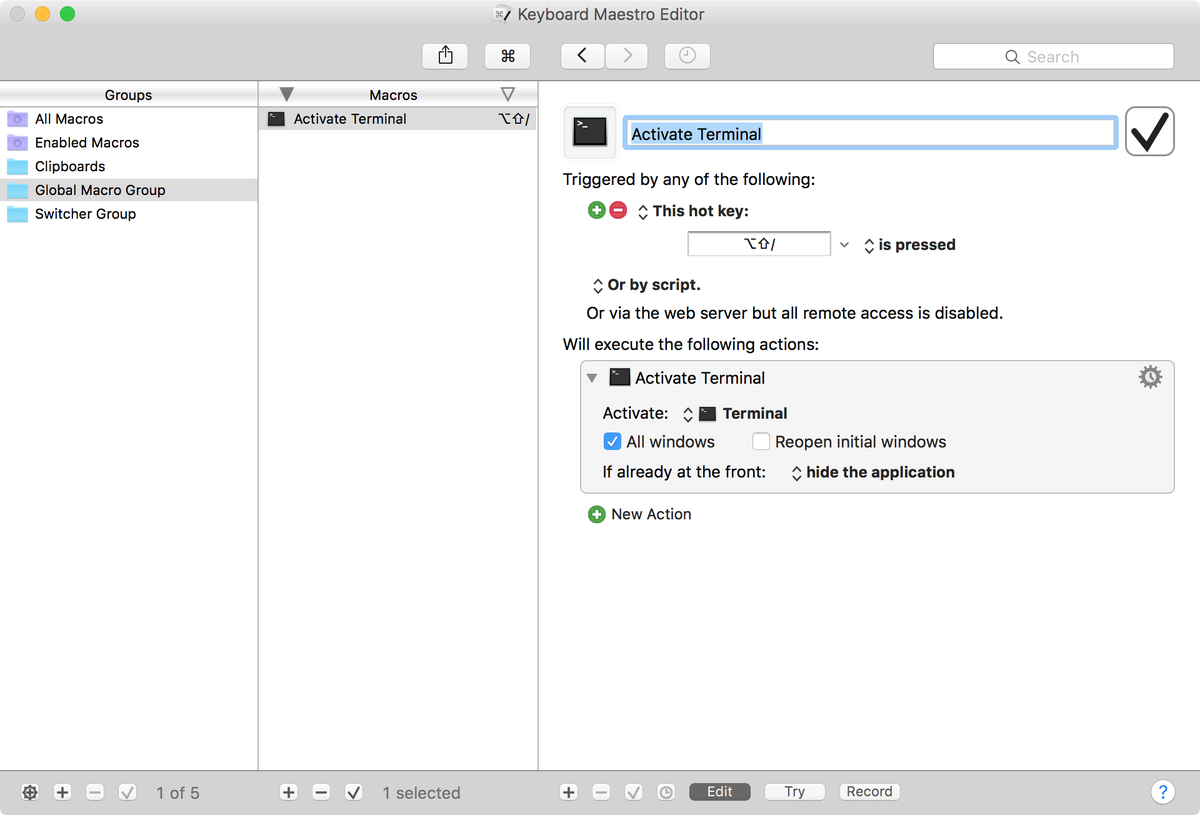This screenshot has width=1200, height=815.
Task: Open the 'Or by script' popup
Action: pyautogui.click(x=647, y=285)
